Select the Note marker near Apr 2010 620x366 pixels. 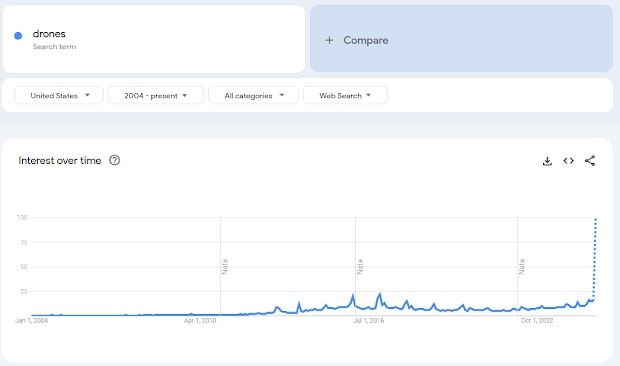tap(225, 266)
